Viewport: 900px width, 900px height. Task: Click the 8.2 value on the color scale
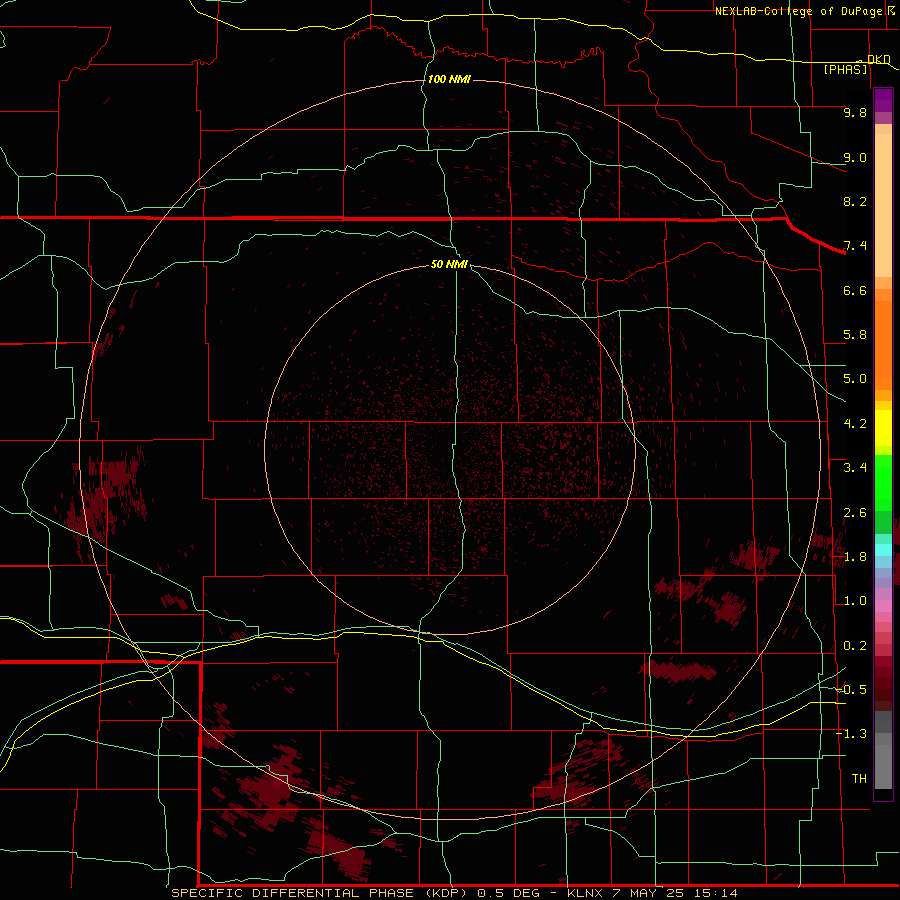tap(855, 201)
